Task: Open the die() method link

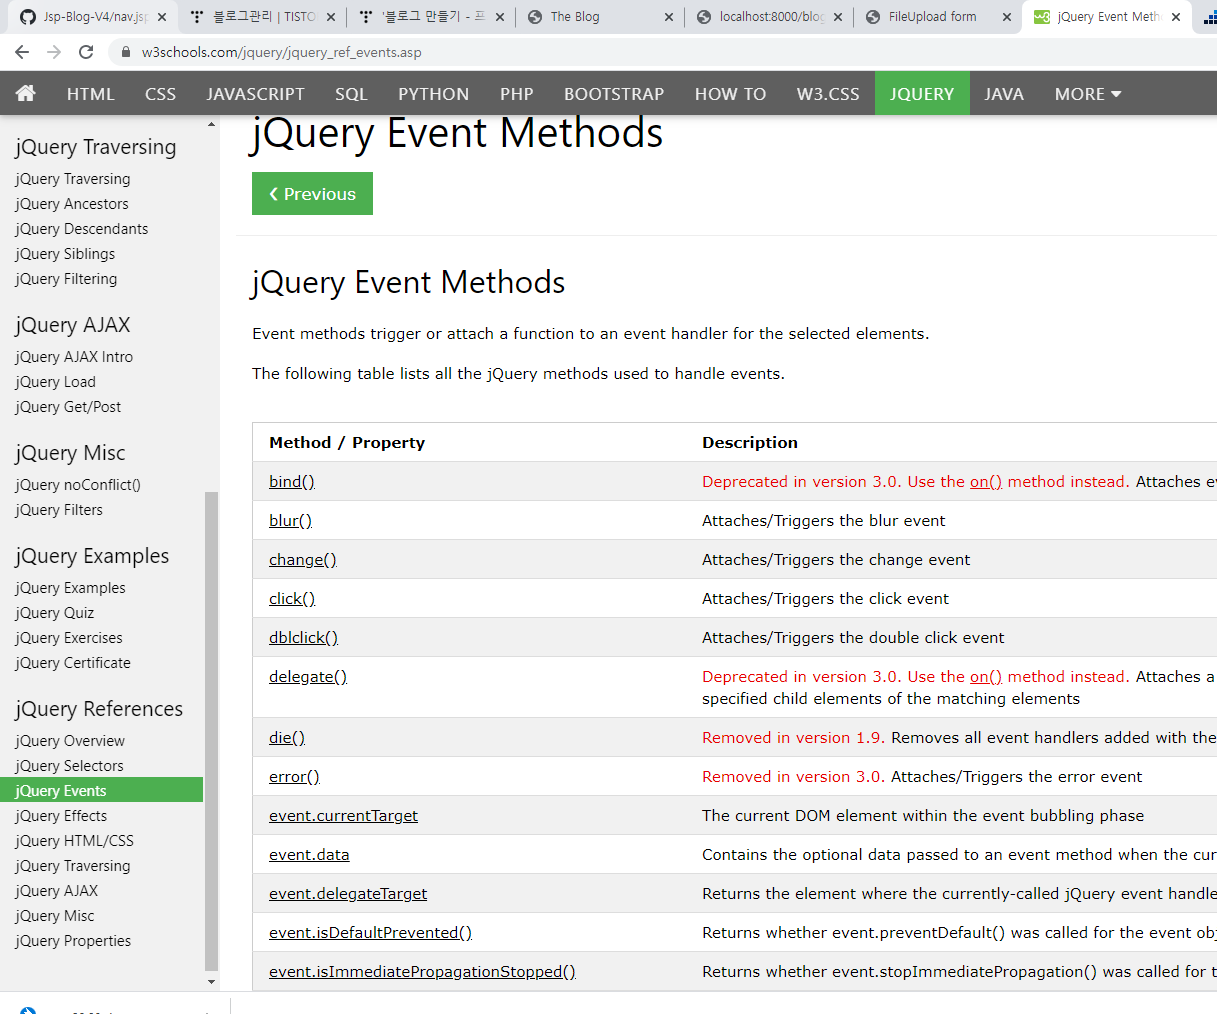Action: tap(287, 737)
